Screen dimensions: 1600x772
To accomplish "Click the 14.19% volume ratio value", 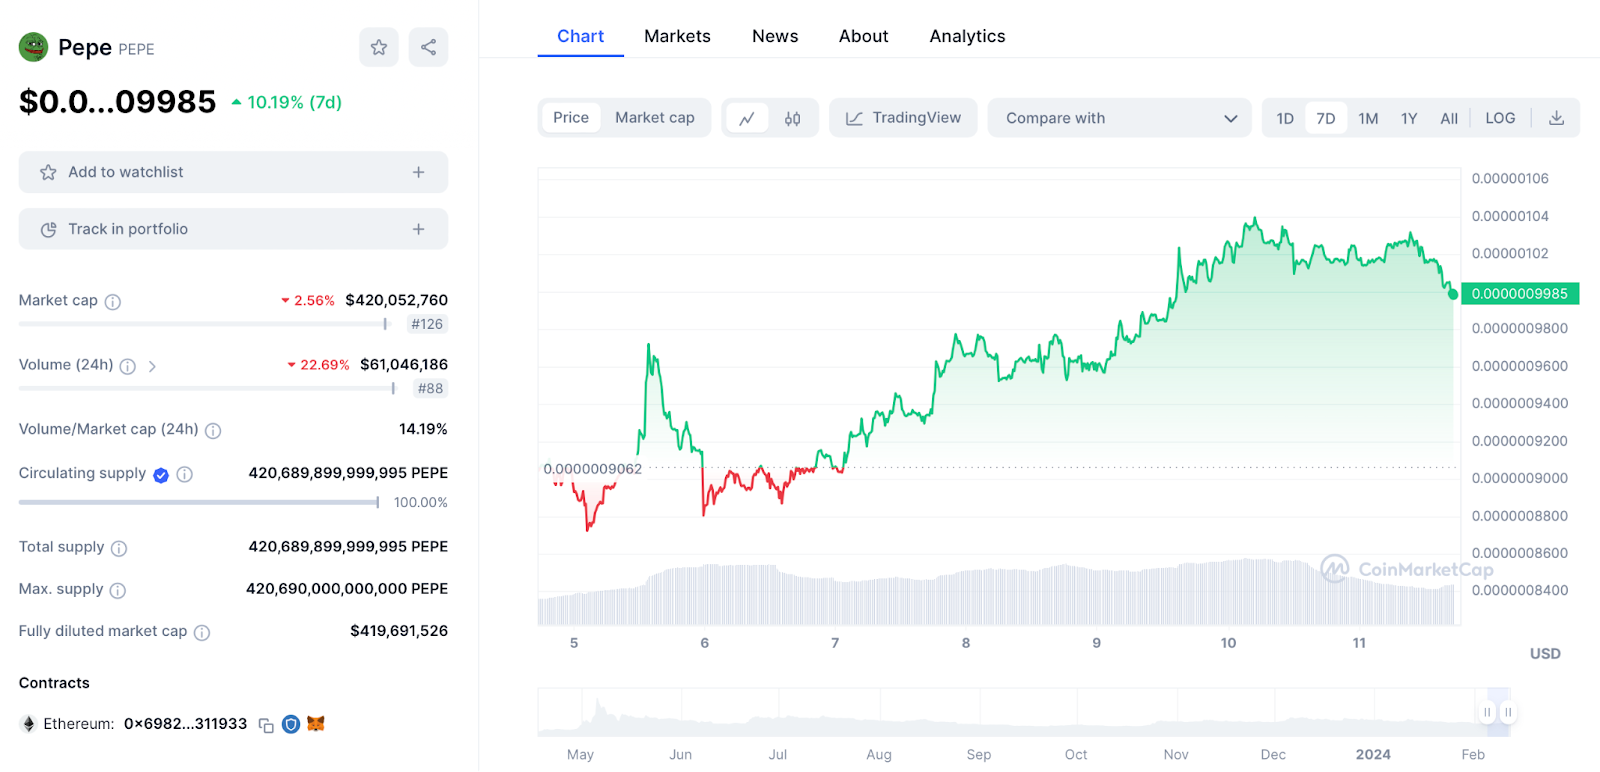I will coord(423,429).
